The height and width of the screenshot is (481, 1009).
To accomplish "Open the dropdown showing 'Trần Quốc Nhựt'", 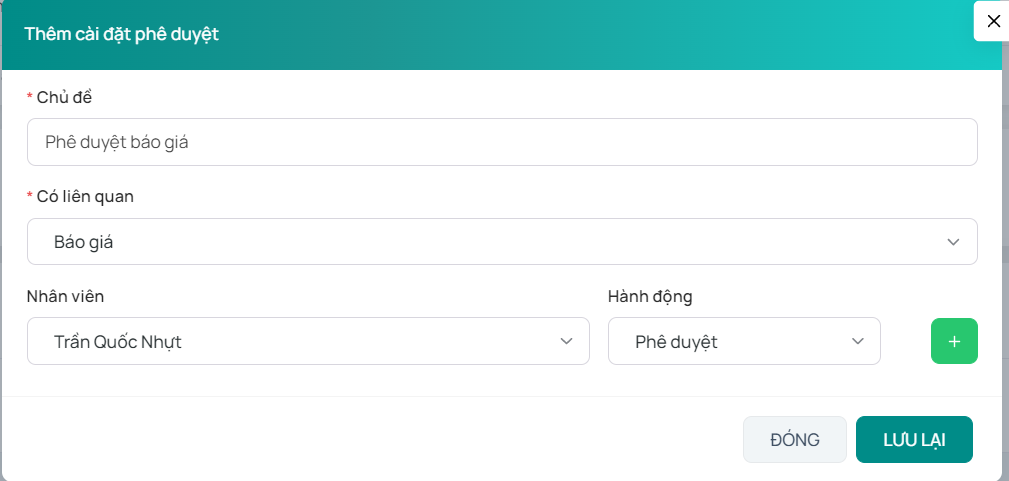I will [x=300, y=342].
